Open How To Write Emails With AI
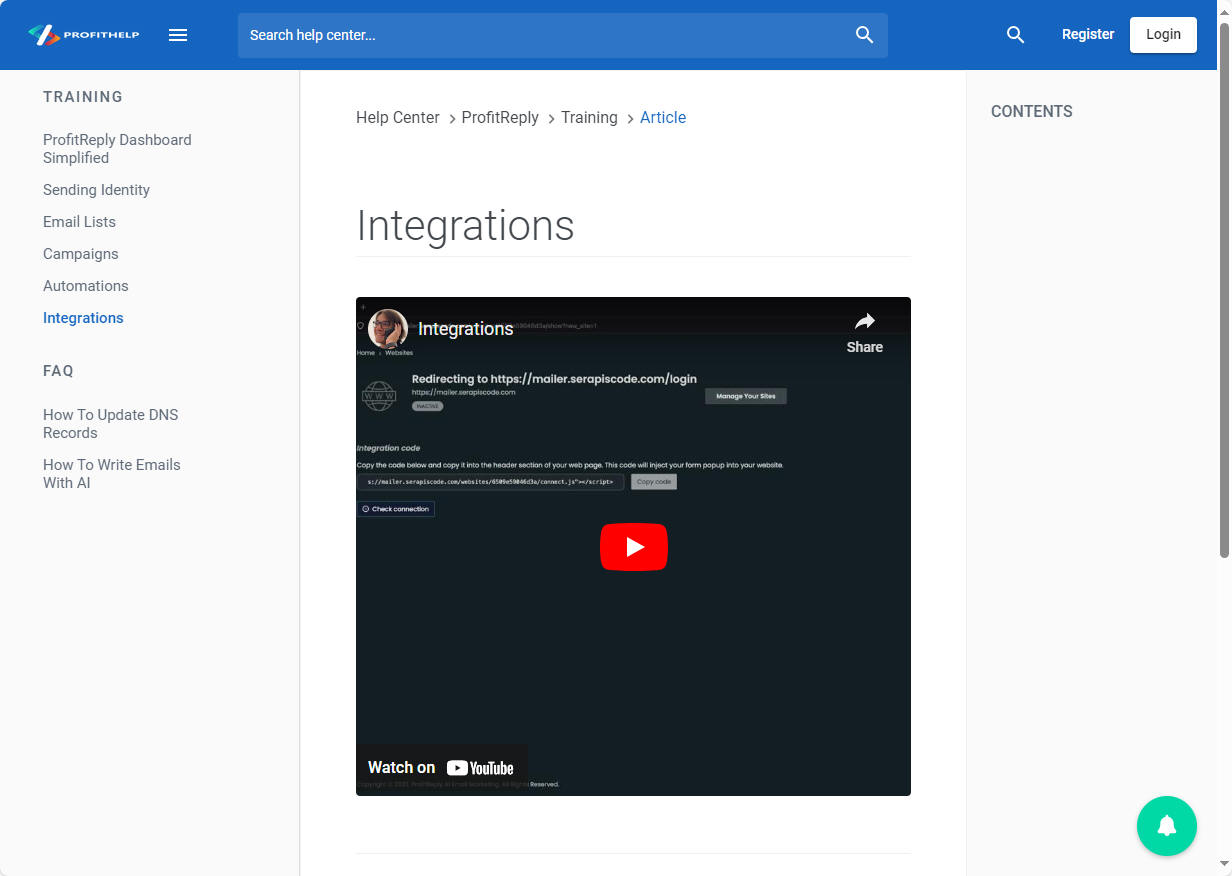 (x=112, y=474)
